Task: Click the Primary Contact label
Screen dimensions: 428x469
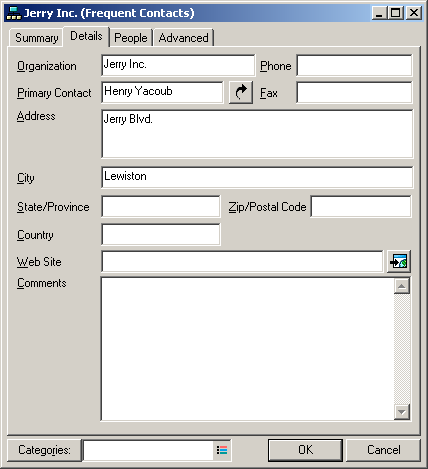Action: pos(54,93)
